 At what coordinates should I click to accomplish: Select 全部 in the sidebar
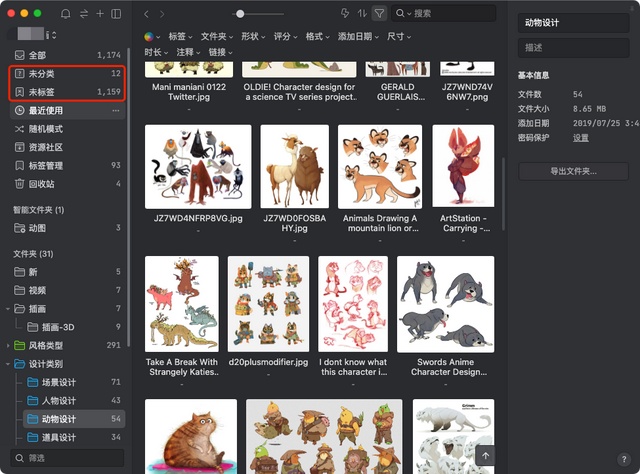click(x=67, y=55)
